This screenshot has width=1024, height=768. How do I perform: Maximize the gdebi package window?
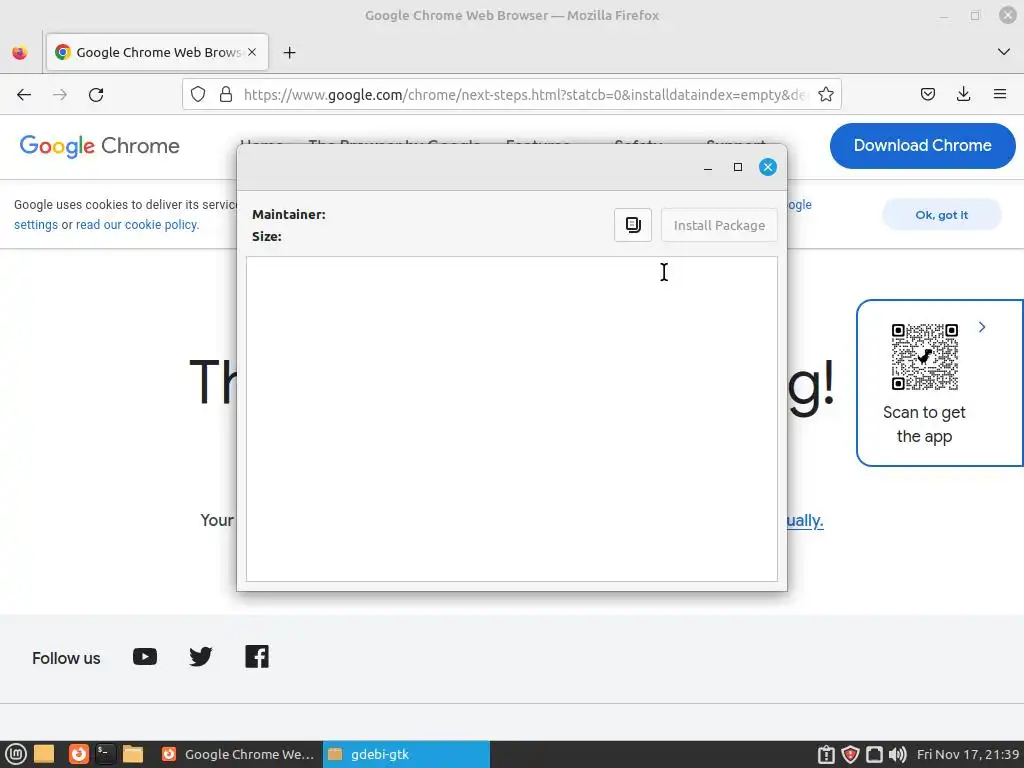pos(738,167)
